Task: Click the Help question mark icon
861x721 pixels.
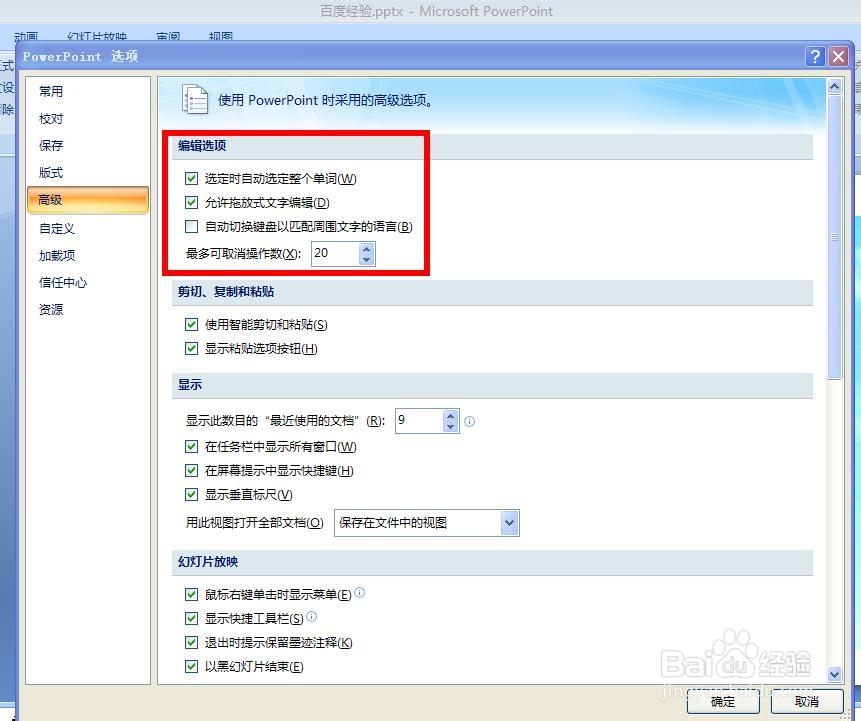Action: click(815, 56)
